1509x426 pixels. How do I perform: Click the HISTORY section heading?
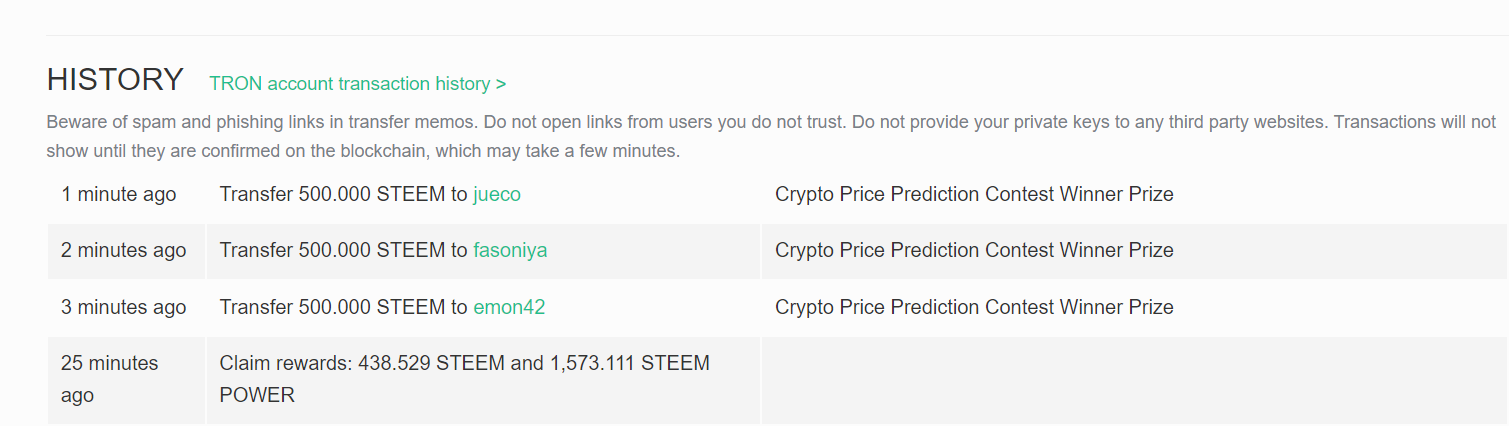point(115,80)
